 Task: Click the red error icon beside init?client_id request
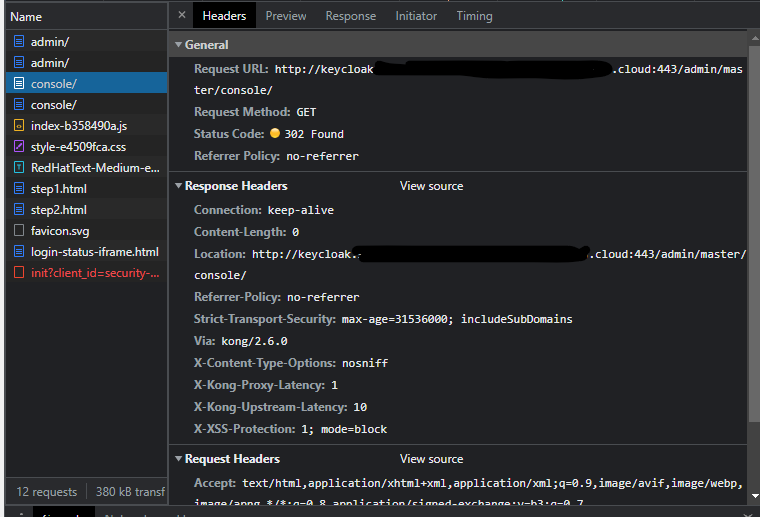tap(19, 272)
